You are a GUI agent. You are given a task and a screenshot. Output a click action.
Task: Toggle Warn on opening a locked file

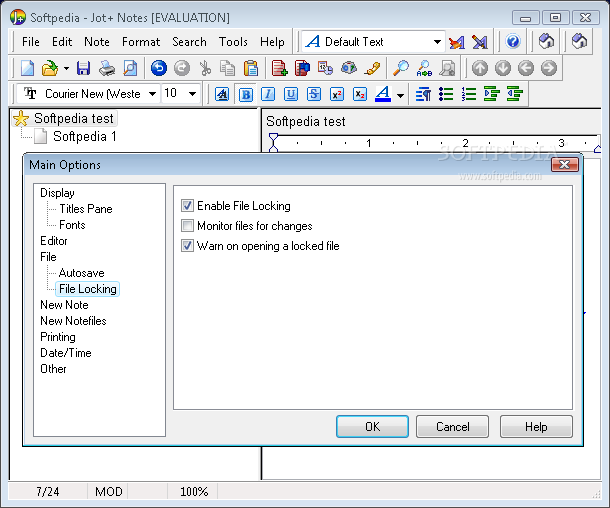point(187,246)
